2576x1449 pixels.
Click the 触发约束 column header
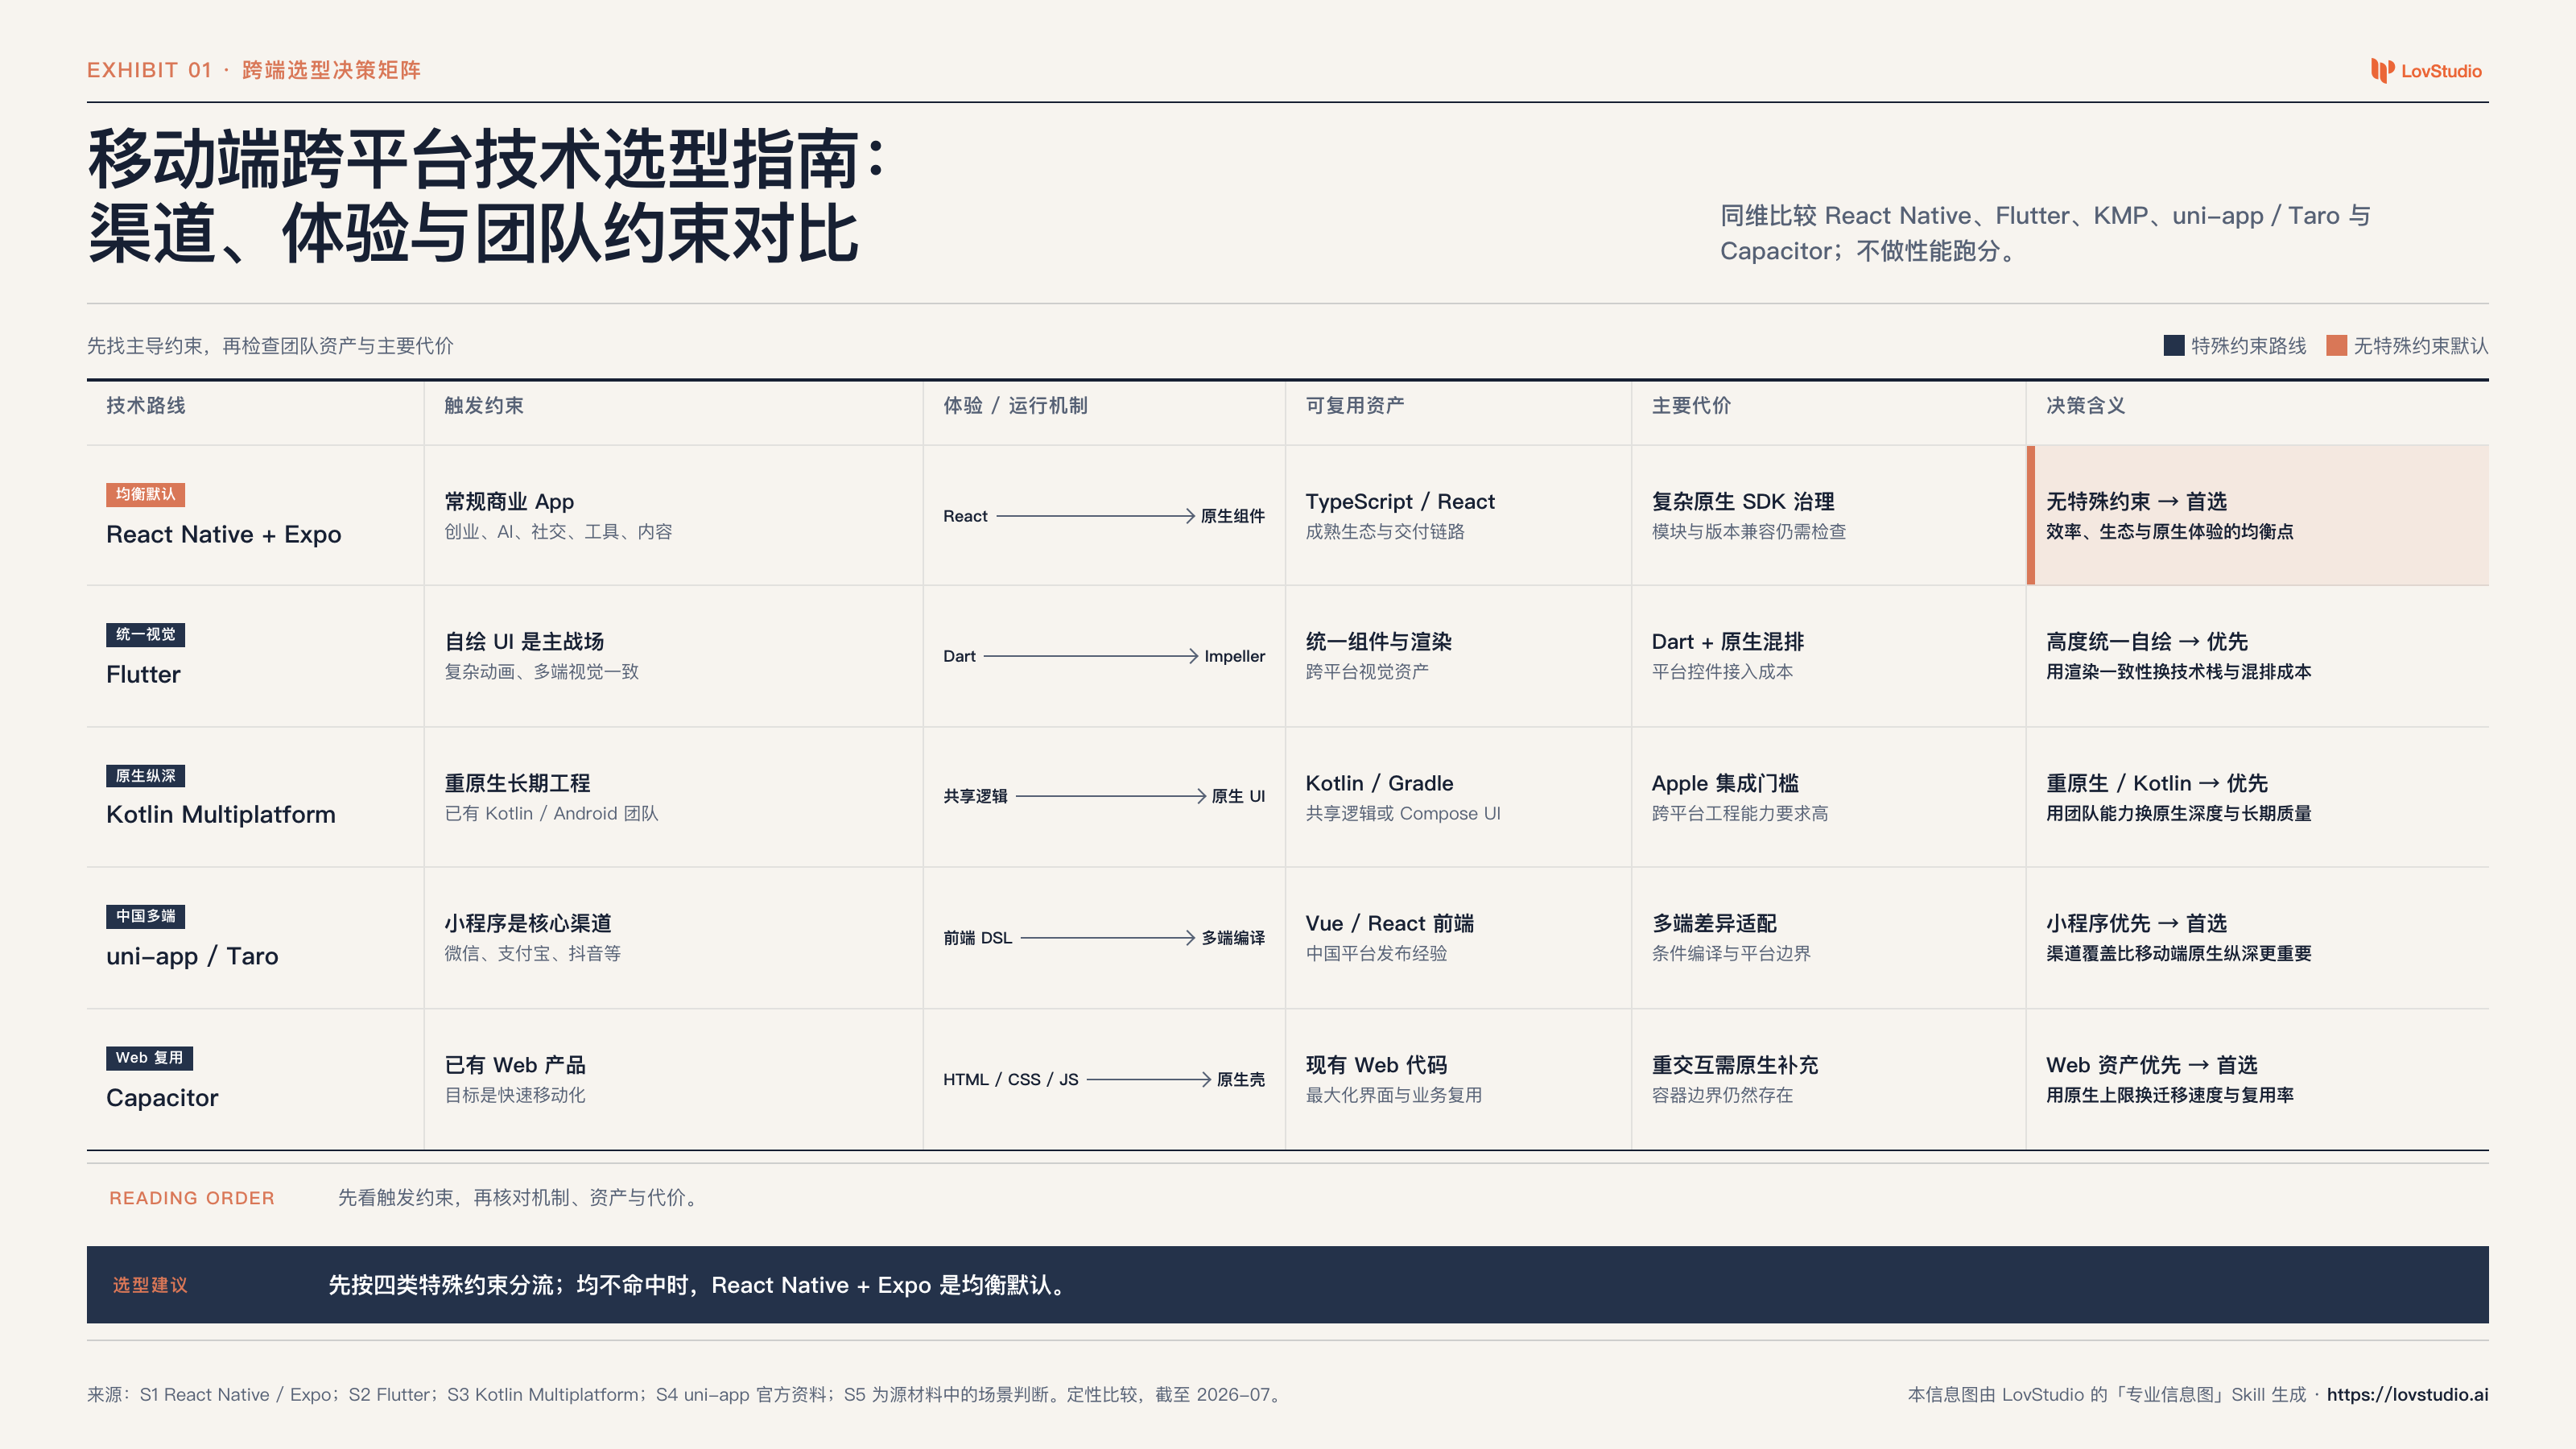click(484, 405)
